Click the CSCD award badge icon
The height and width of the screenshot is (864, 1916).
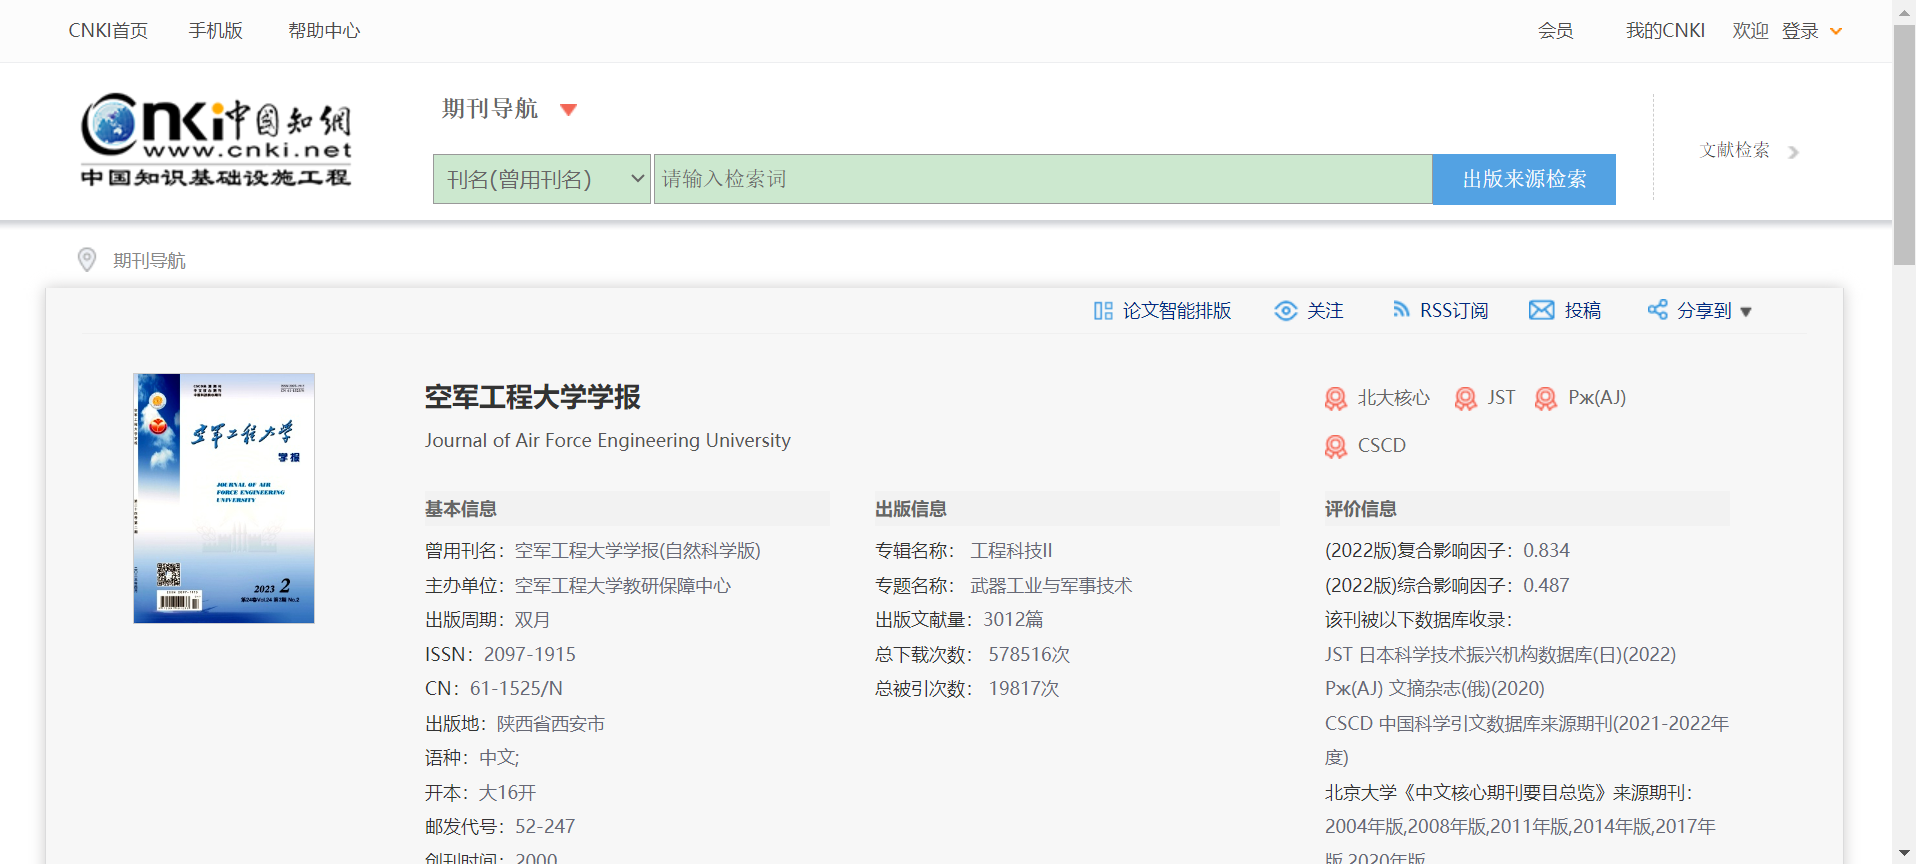(1336, 446)
